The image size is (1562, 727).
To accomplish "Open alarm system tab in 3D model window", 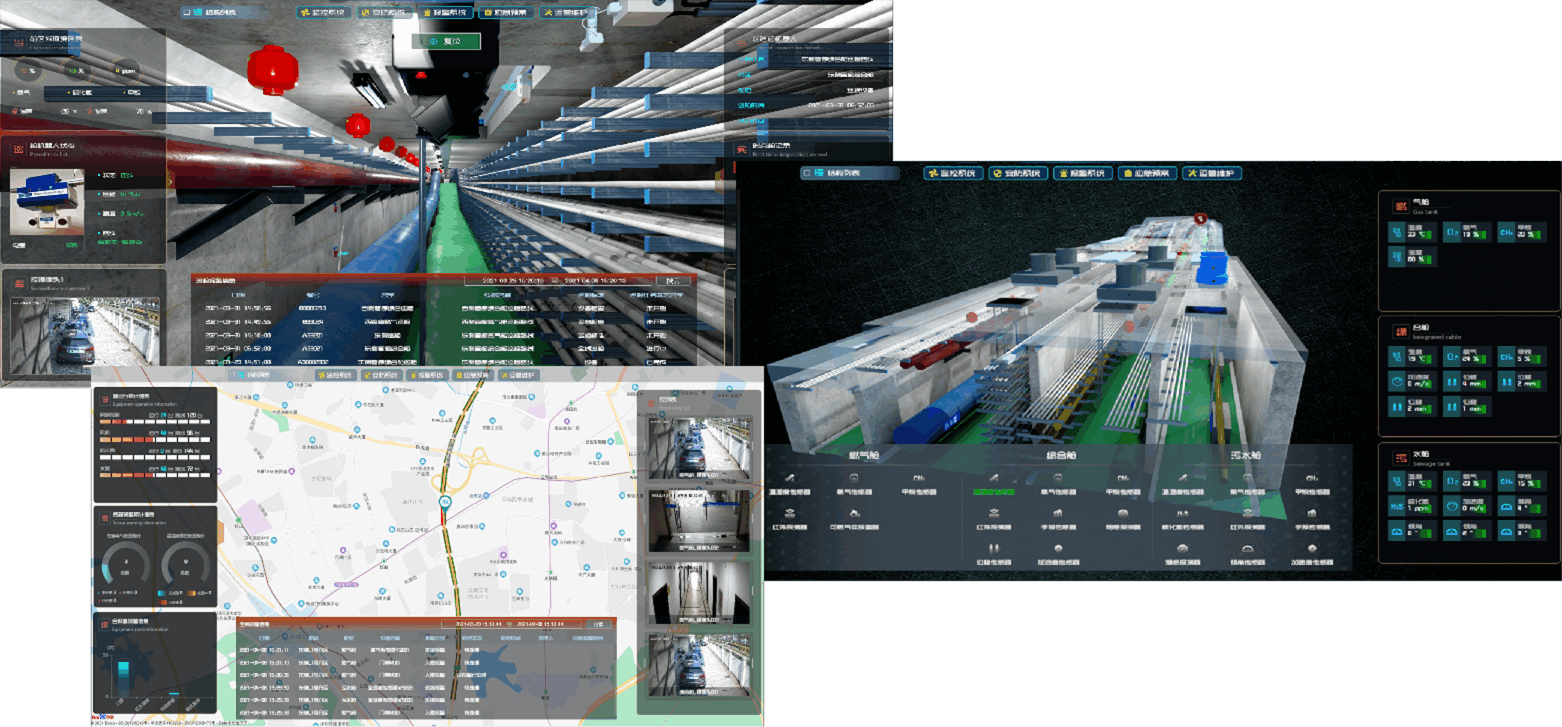I will pyautogui.click(x=1081, y=173).
